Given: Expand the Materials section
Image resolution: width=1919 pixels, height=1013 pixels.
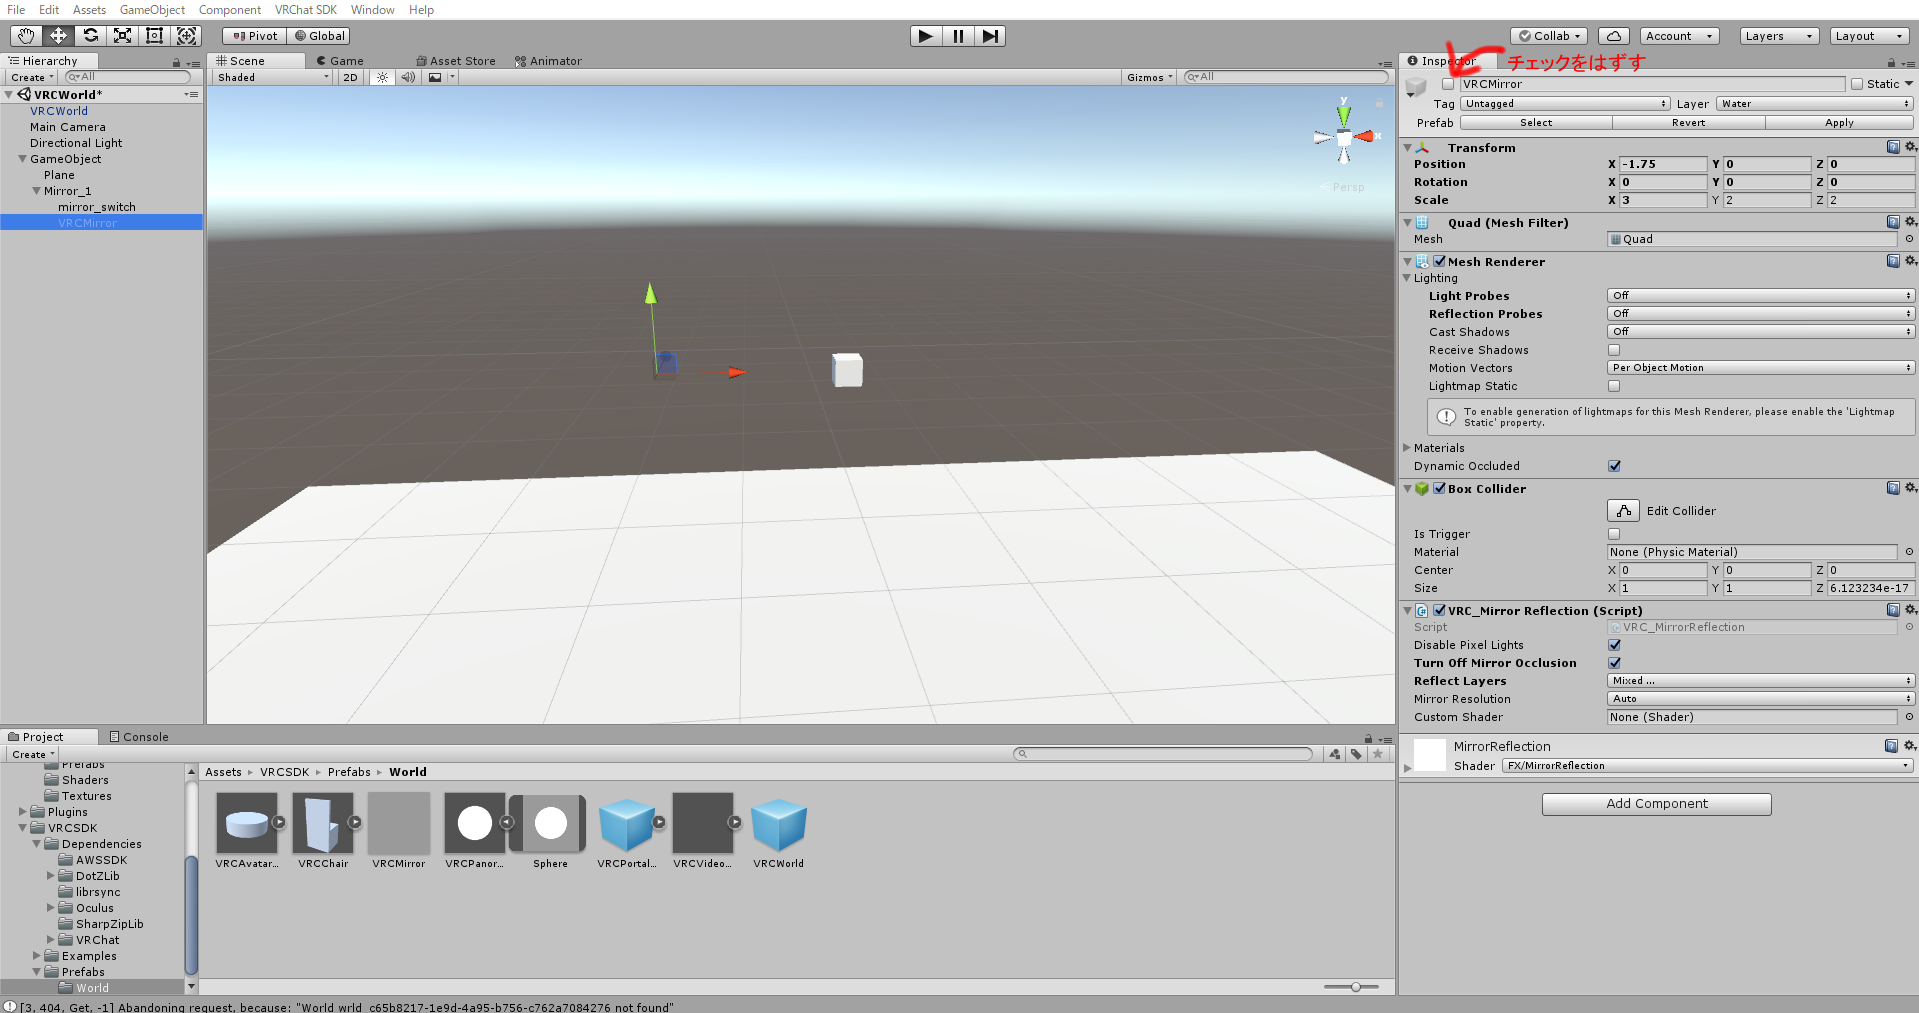Looking at the screenshot, I should (x=1407, y=448).
